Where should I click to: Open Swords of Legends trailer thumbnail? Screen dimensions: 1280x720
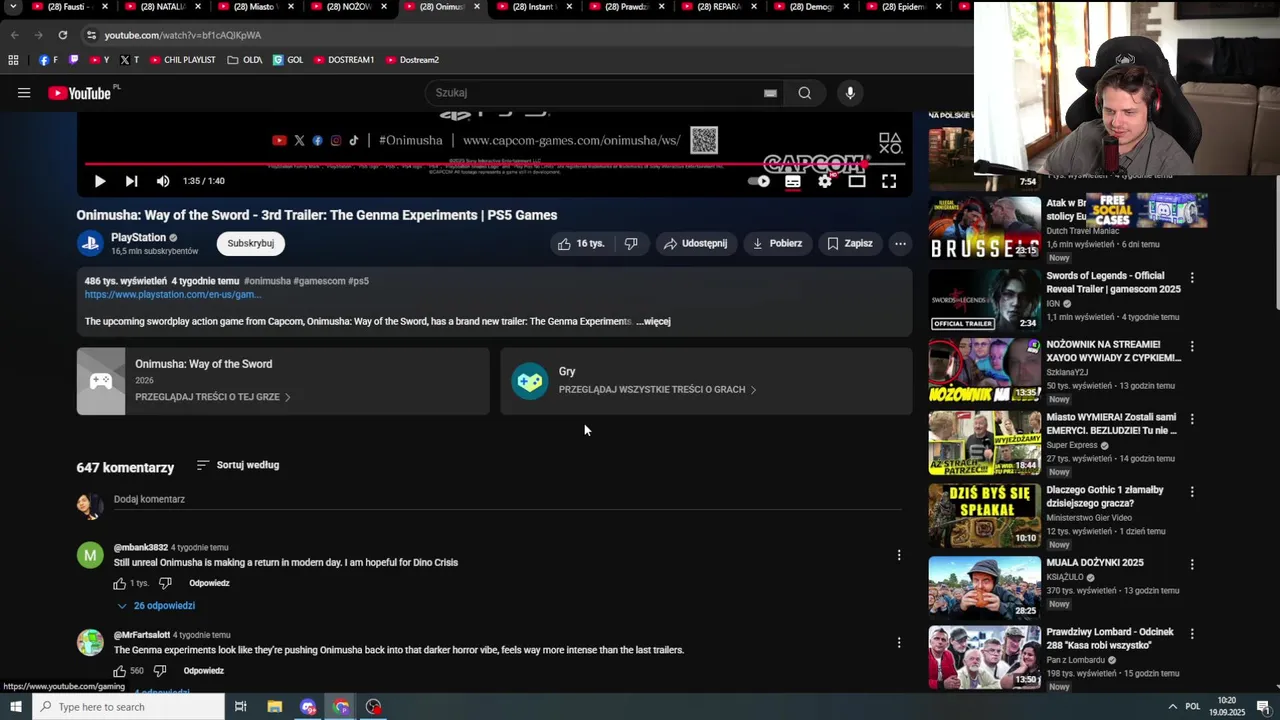[985, 299]
